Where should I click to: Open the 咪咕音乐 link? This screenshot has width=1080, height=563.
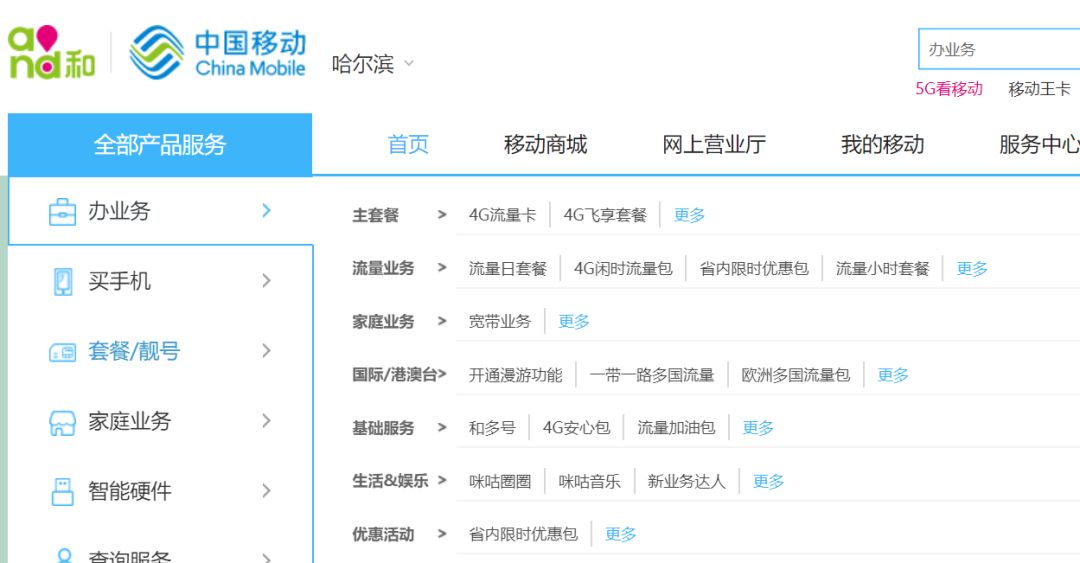pyautogui.click(x=590, y=482)
